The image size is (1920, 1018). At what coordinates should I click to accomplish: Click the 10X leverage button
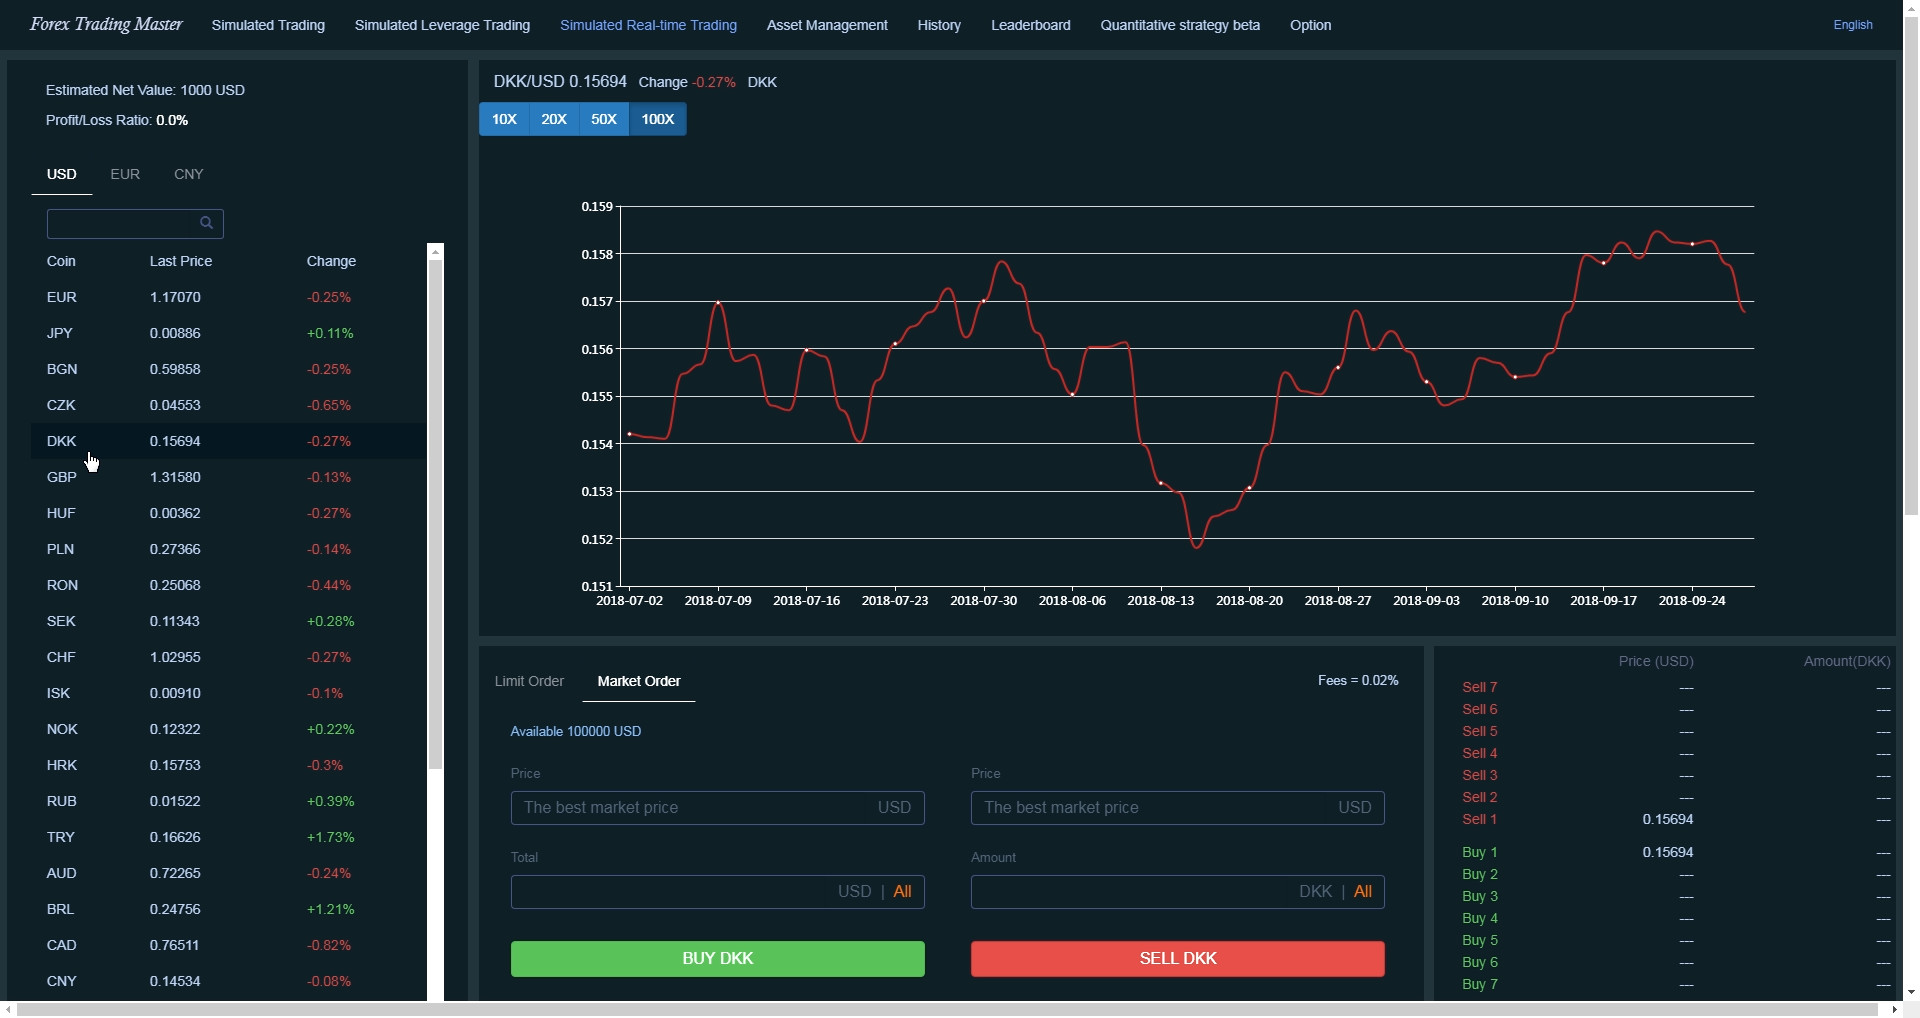pos(504,119)
